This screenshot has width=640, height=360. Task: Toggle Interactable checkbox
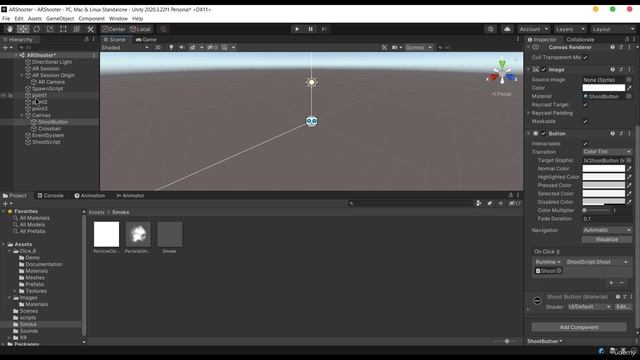click(585, 144)
